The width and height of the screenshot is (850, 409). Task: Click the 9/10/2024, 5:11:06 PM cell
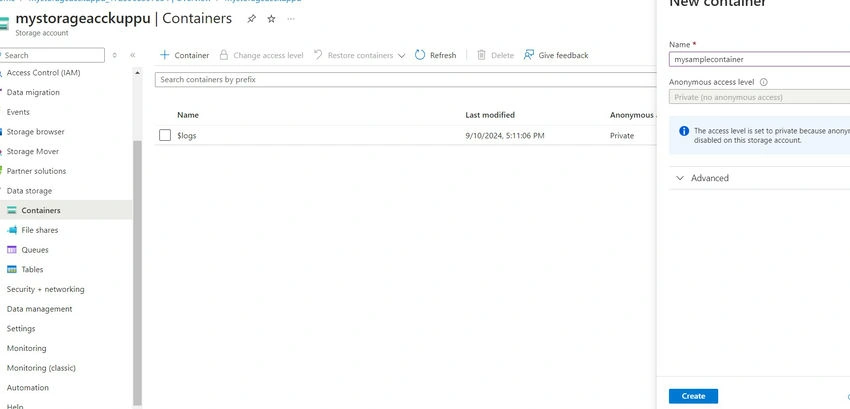pos(505,136)
